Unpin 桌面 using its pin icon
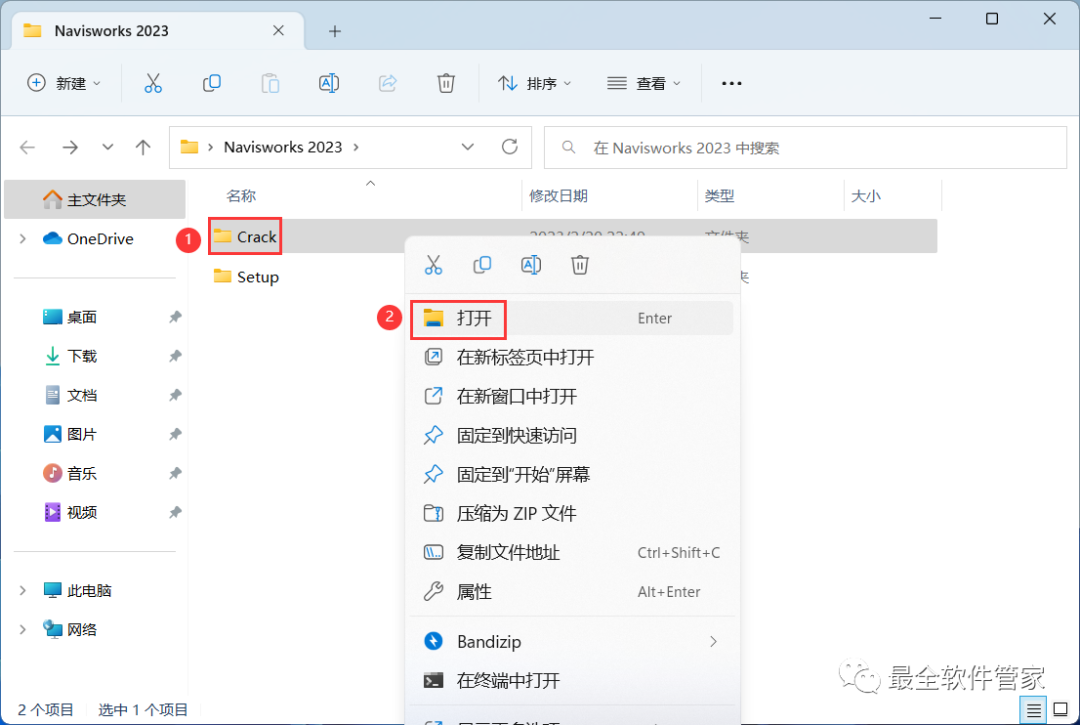This screenshot has width=1080, height=725. 175,317
